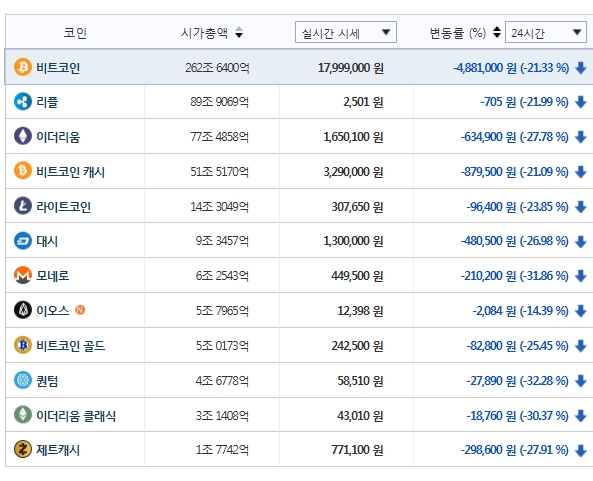
Task: Sort by 시가총액 using the sort arrows
Action: [x=239, y=32]
